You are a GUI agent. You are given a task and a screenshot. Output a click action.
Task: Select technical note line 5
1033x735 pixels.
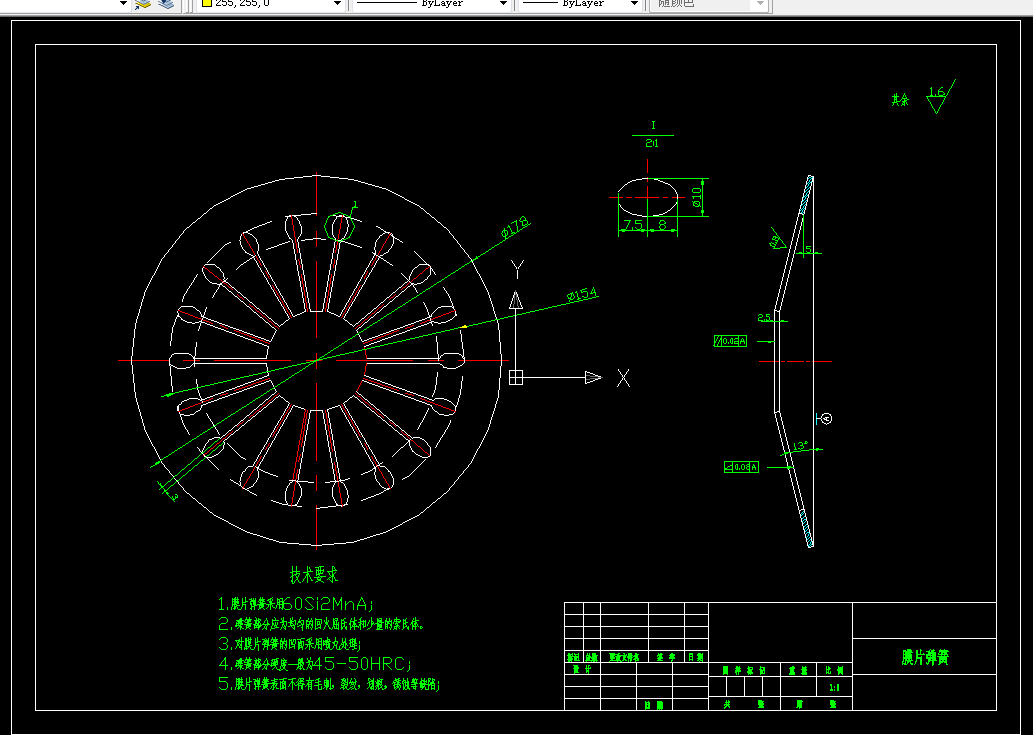[329, 684]
